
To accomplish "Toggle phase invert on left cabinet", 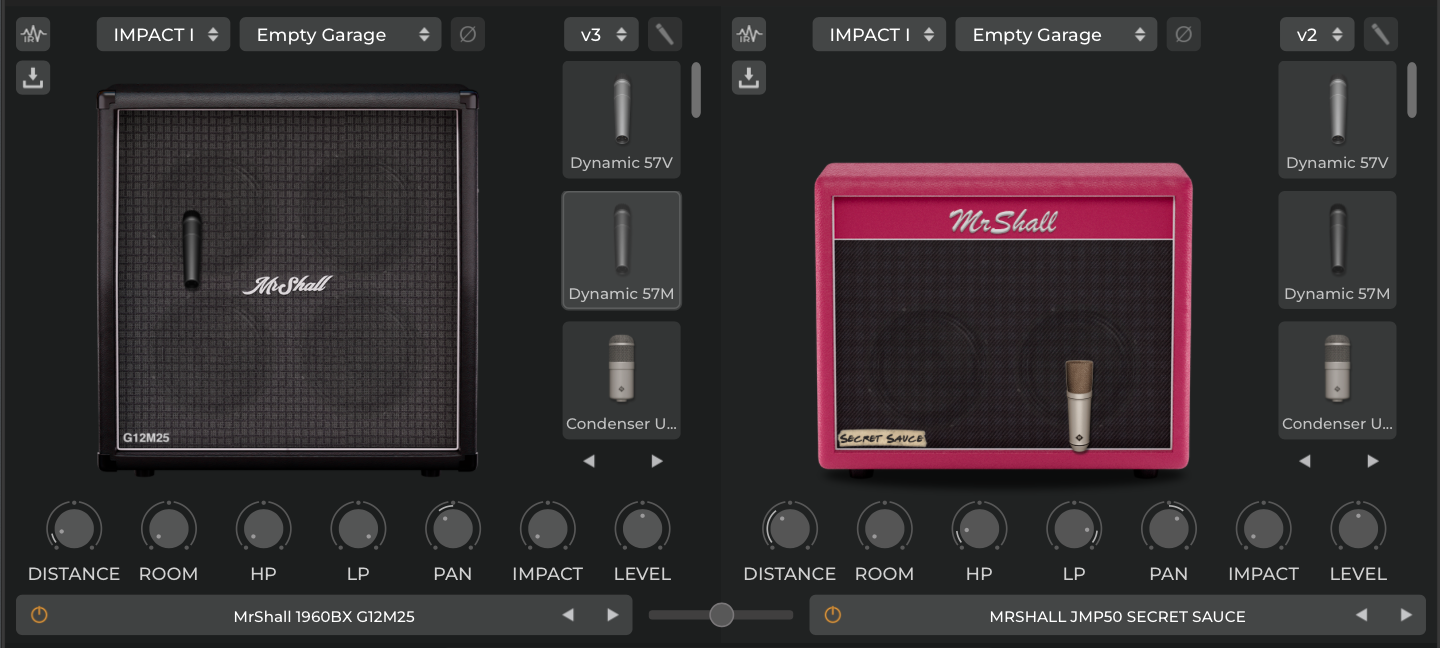I will [x=467, y=35].
